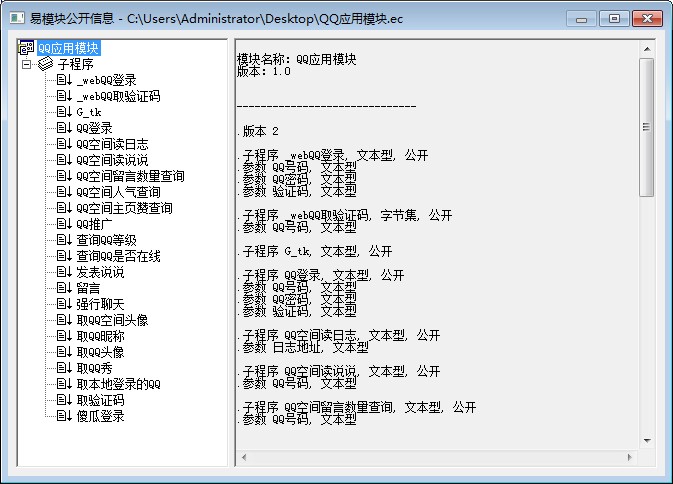673x484 pixels.
Task: Click the icon next to 发表说说
Action: tap(64, 272)
